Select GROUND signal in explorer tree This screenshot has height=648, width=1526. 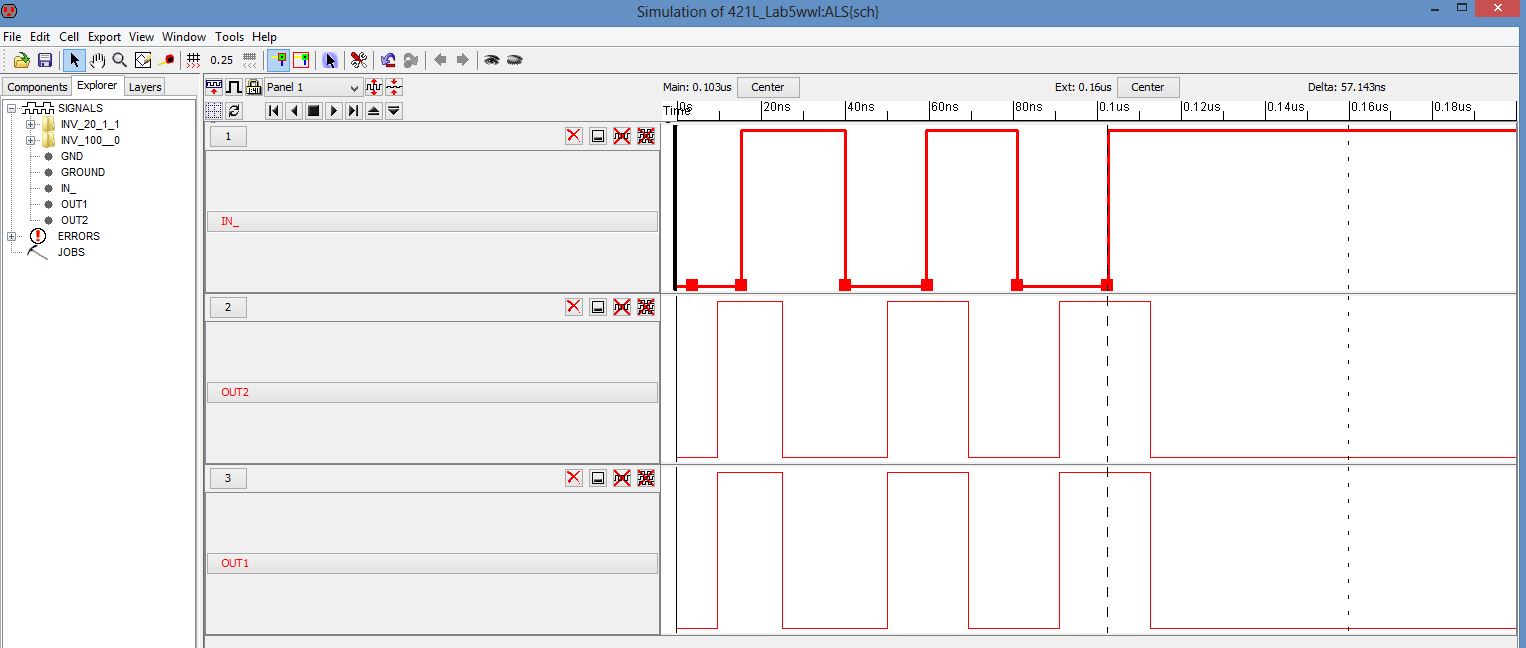(x=83, y=172)
